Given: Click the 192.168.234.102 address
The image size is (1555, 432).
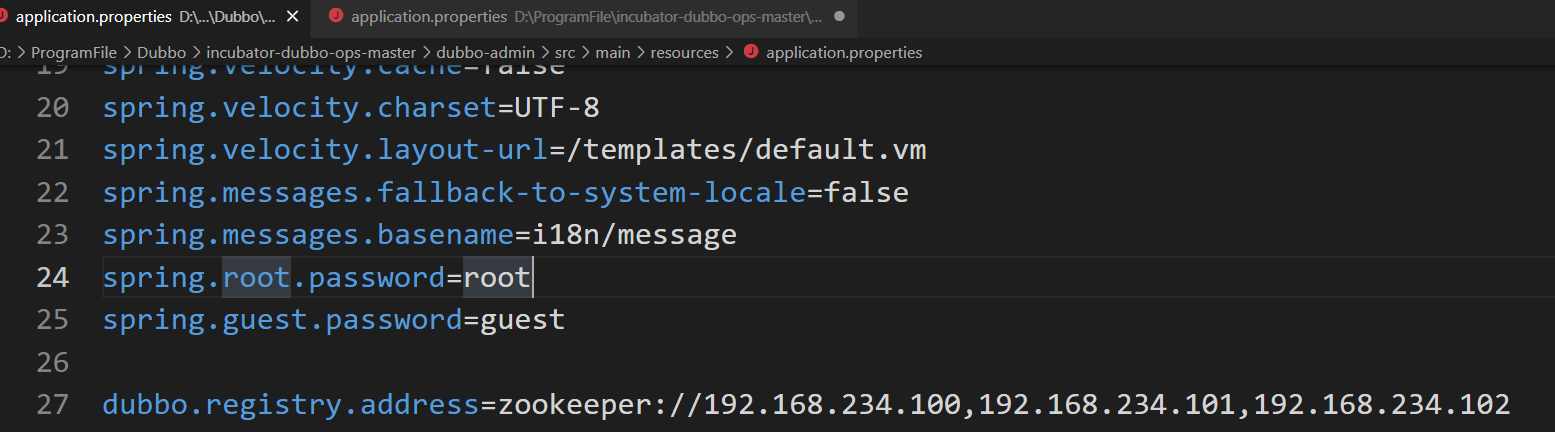Looking at the screenshot, I should (1382, 405).
